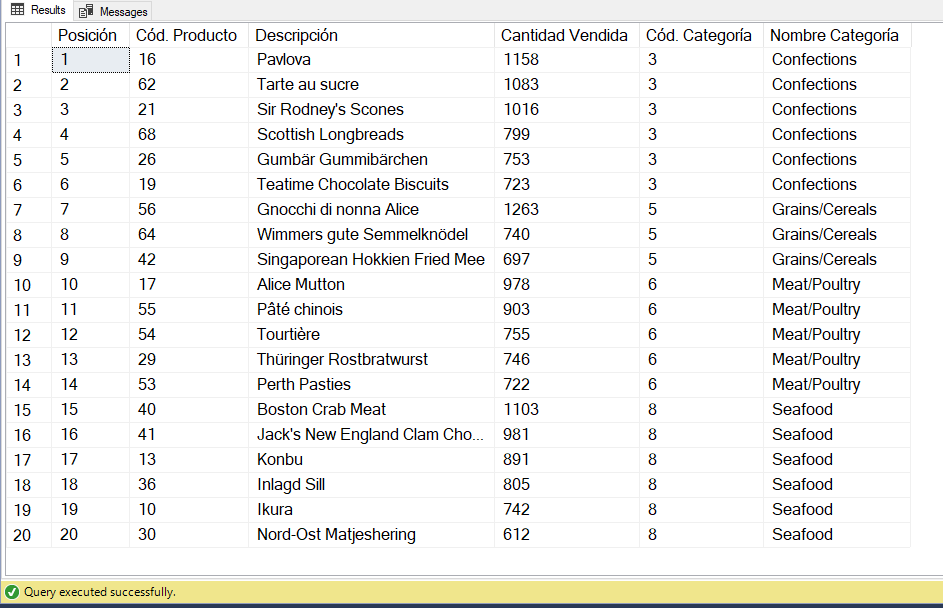Click Confections category in Pavlova row
Image resolution: width=943 pixels, height=608 pixels.
coord(837,60)
